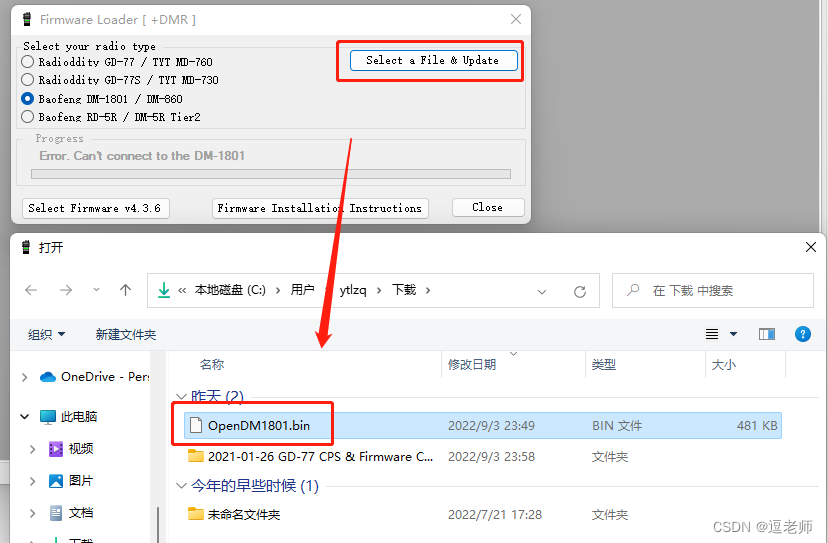Open recent locations dropdown chevron
This screenshot has width=828, height=543.
click(x=96, y=290)
